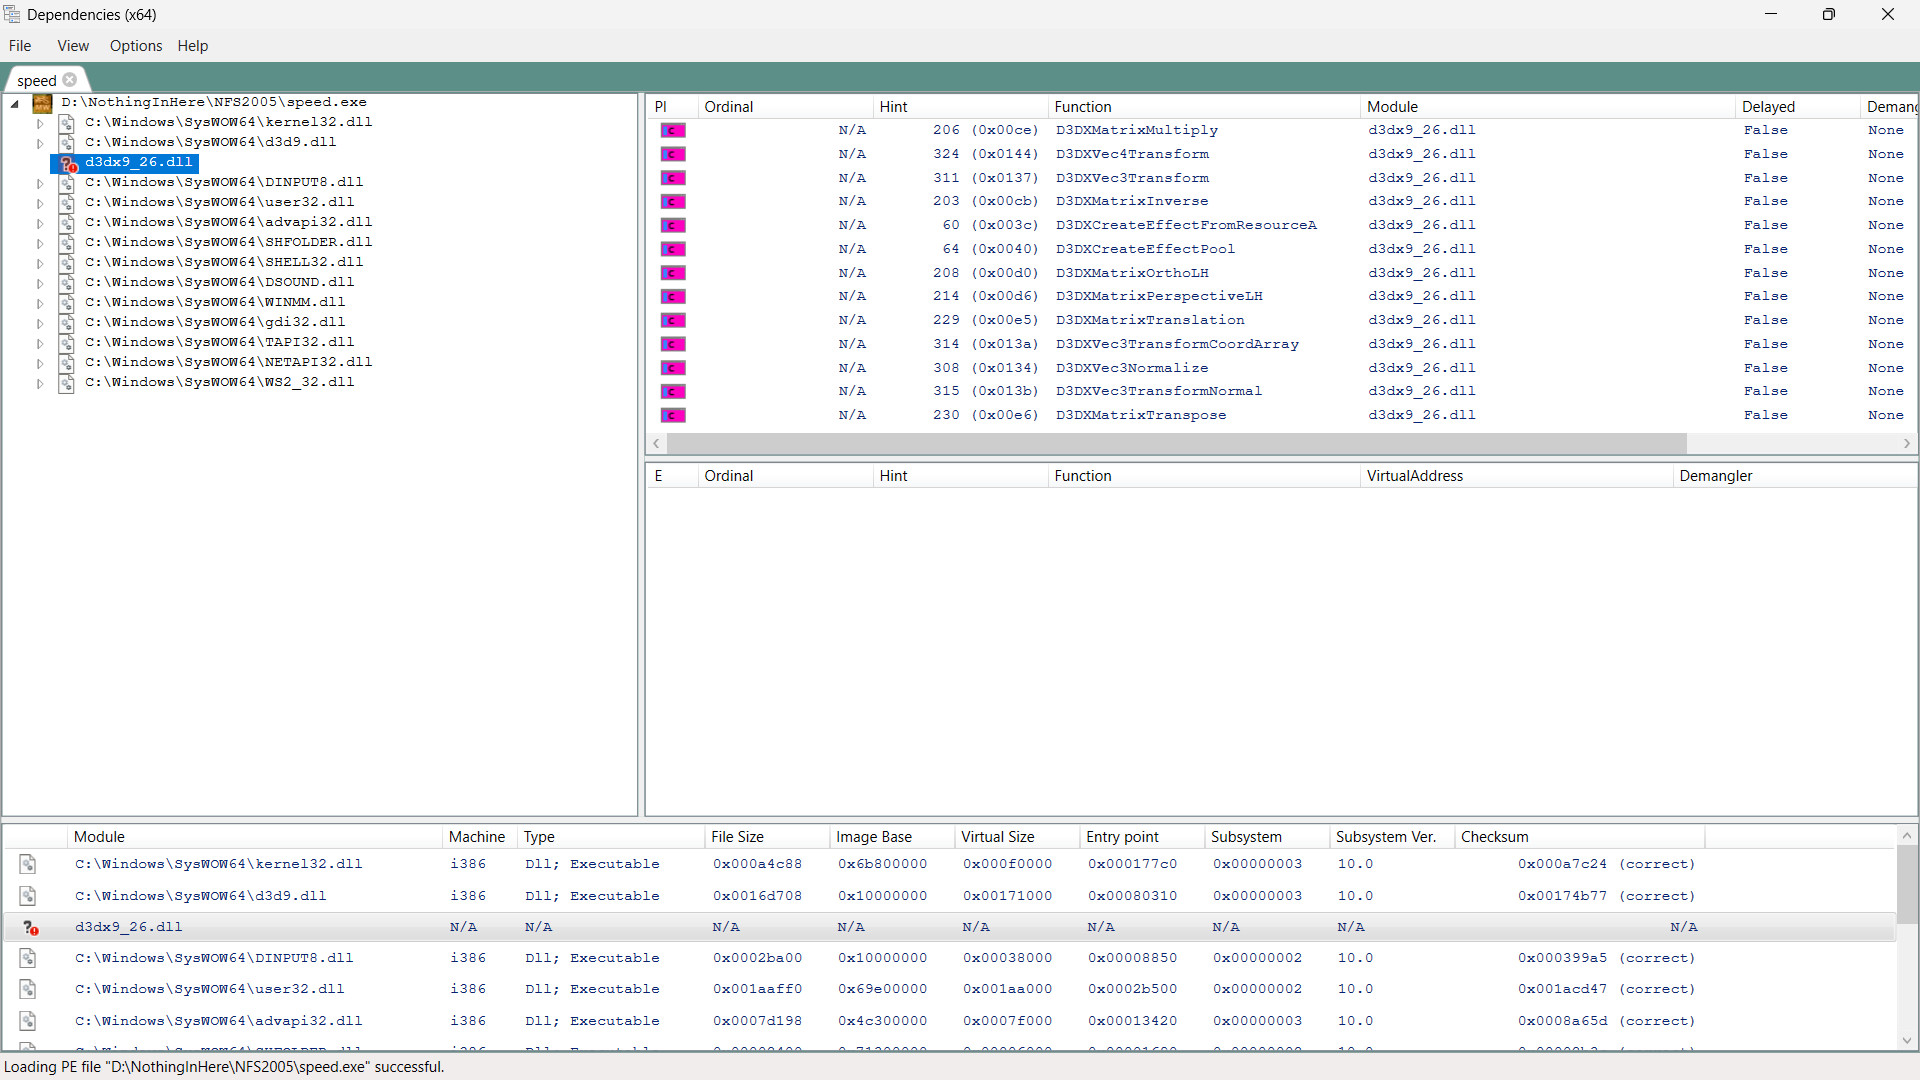Click the import icon for D3DXMatrixPerspectiveLH
This screenshot has width=1920, height=1080.
click(x=673, y=297)
